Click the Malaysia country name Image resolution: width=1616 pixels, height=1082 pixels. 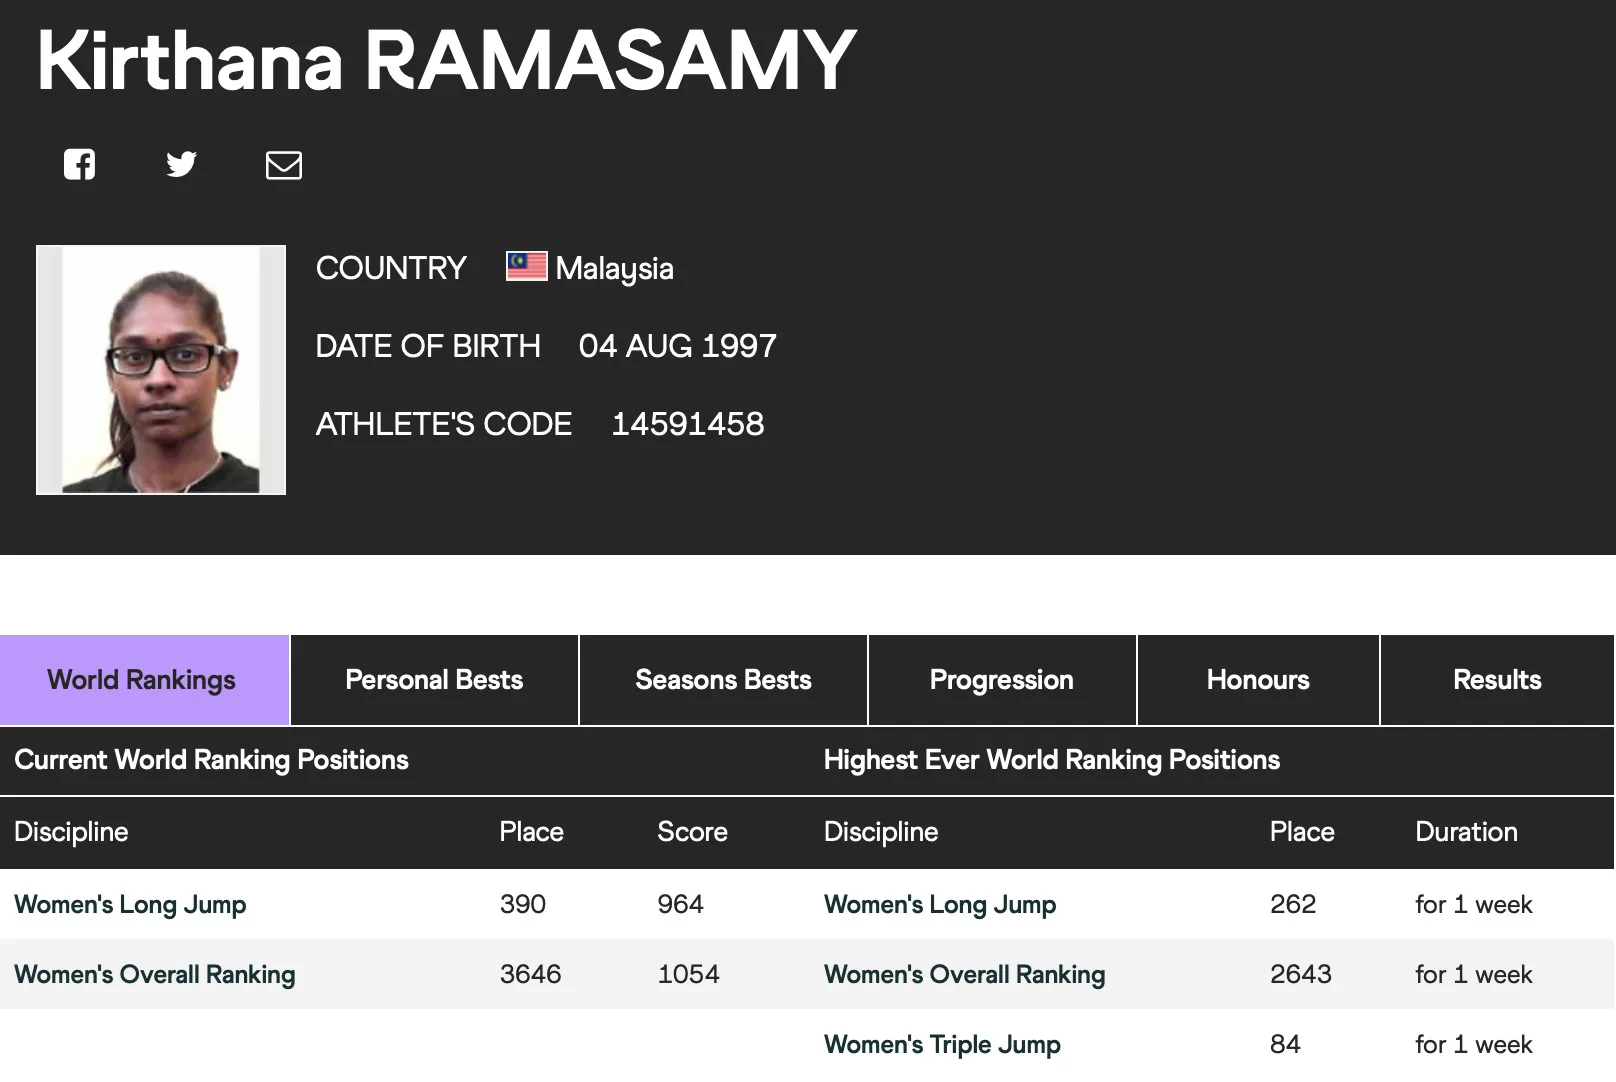pos(614,268)
